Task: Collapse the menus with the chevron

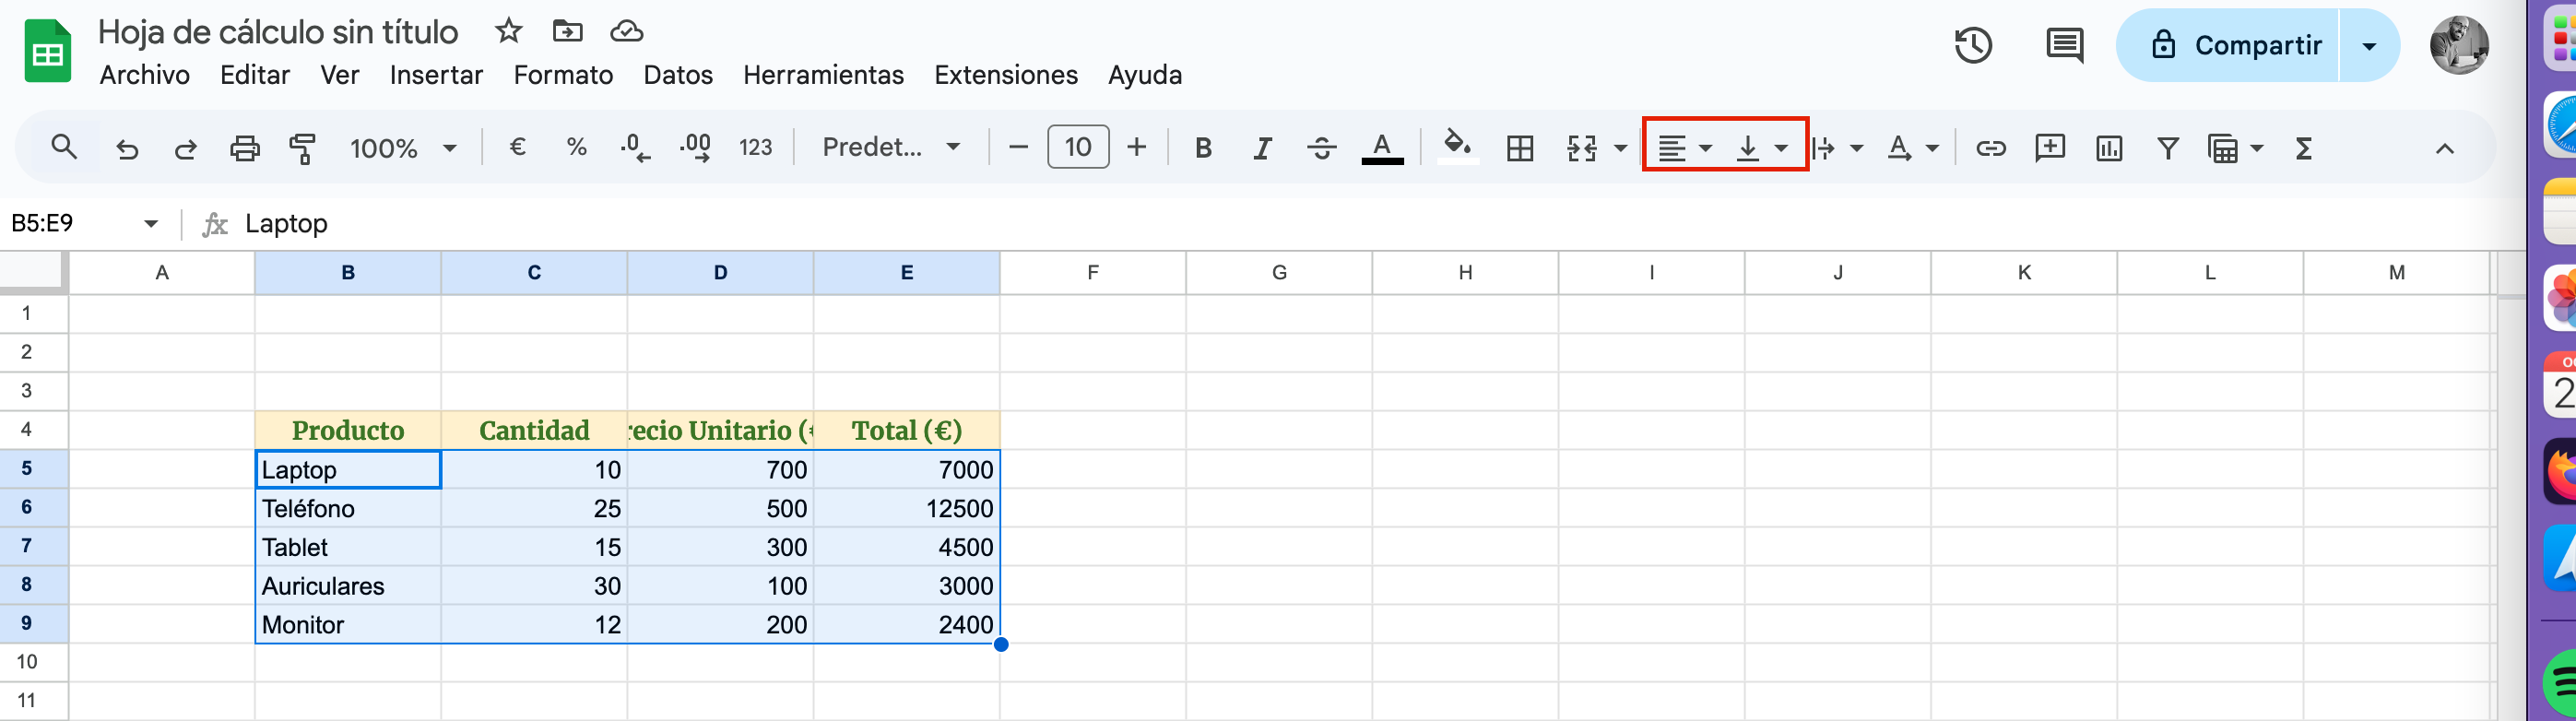Action: [2444, 149]
